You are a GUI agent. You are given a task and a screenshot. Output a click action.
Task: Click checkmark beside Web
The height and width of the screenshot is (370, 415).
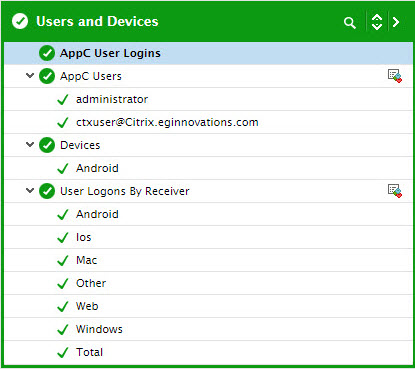tap(63, 306)
